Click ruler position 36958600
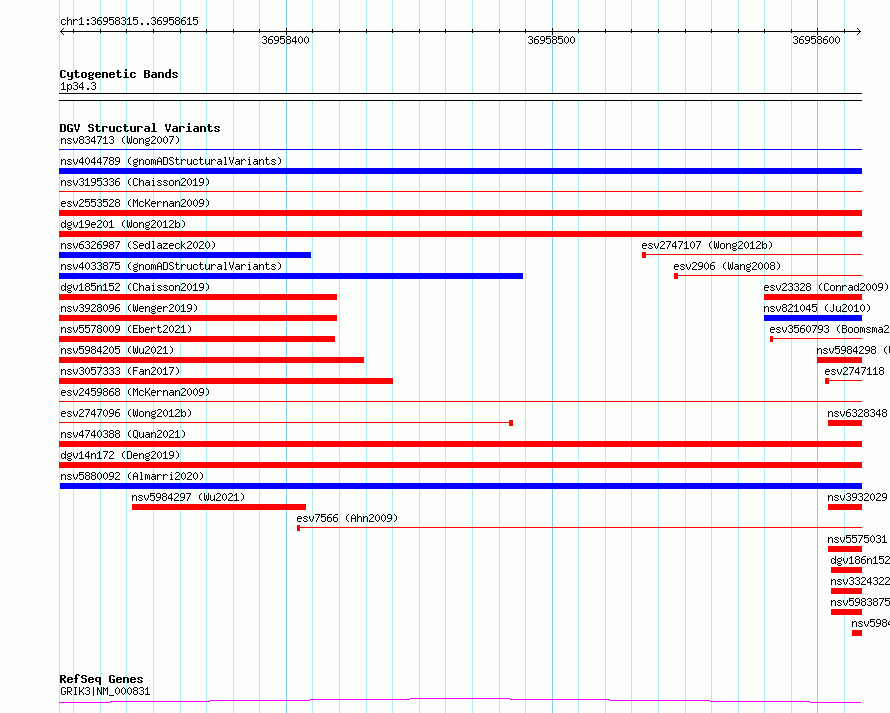Viewport: 890px width, 713px height. 816,40
